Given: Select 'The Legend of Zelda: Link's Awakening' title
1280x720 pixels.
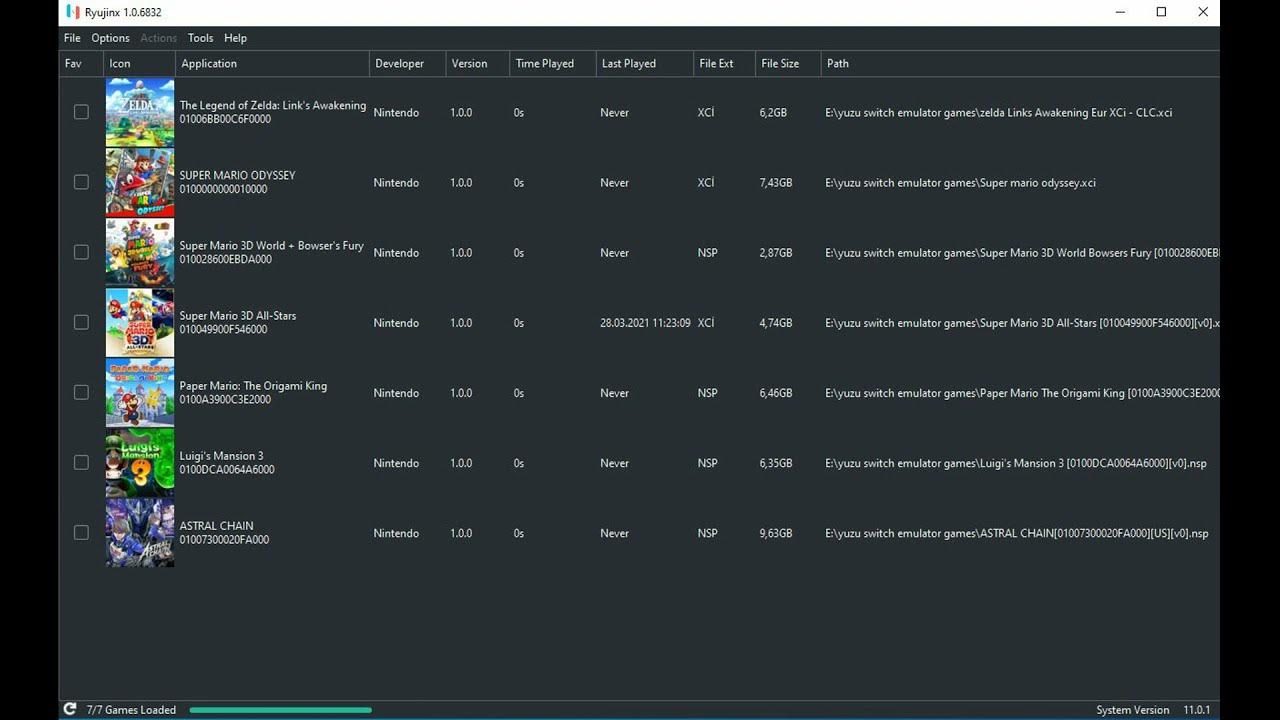Looking at the screenshot, I should (x=273, y=105).
